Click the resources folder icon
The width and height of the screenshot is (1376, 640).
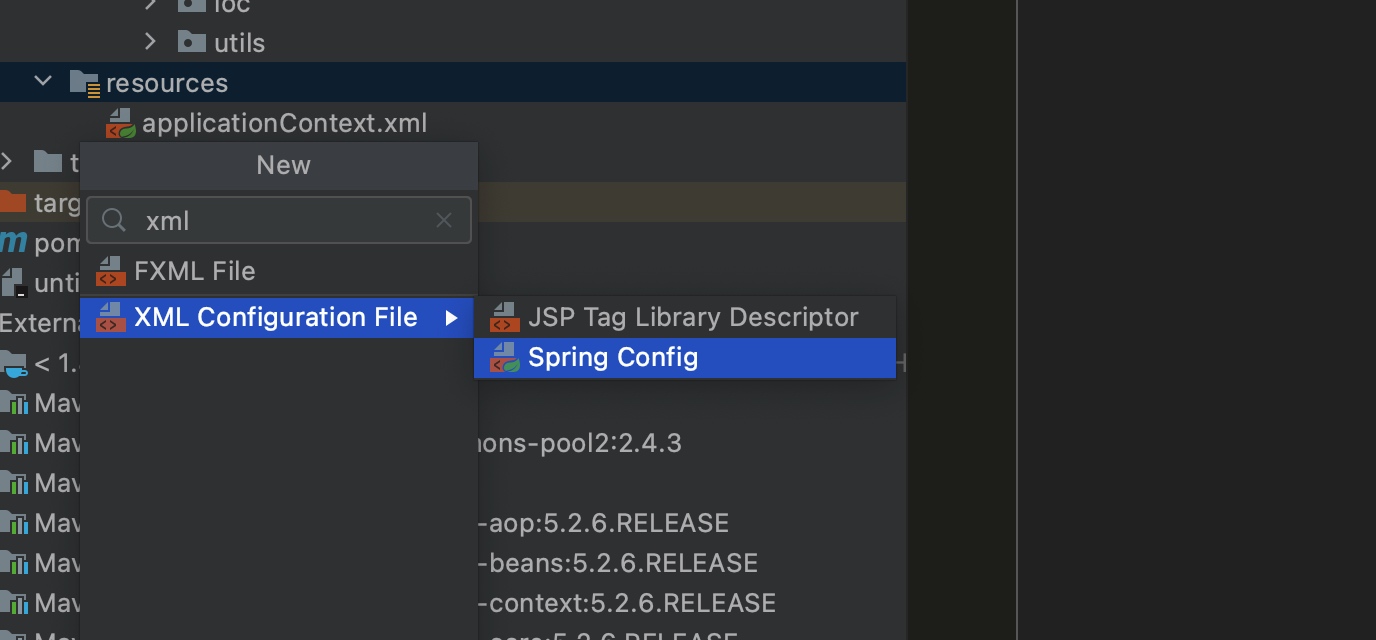point(85,83)
